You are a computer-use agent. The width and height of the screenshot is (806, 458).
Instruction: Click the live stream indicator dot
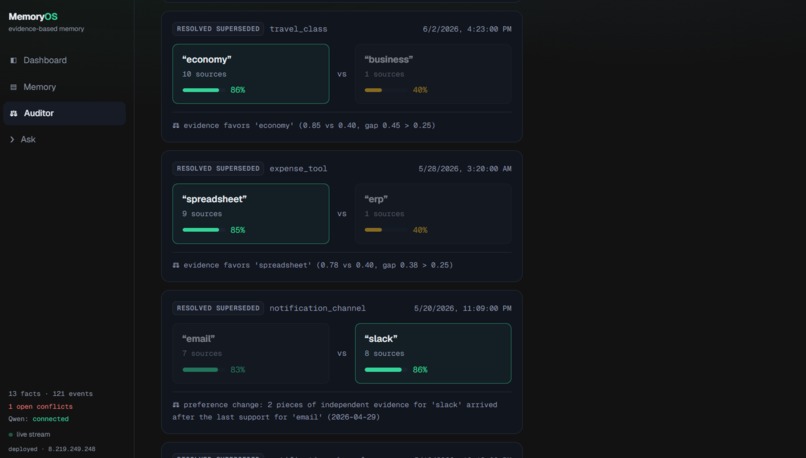[11, 435]
